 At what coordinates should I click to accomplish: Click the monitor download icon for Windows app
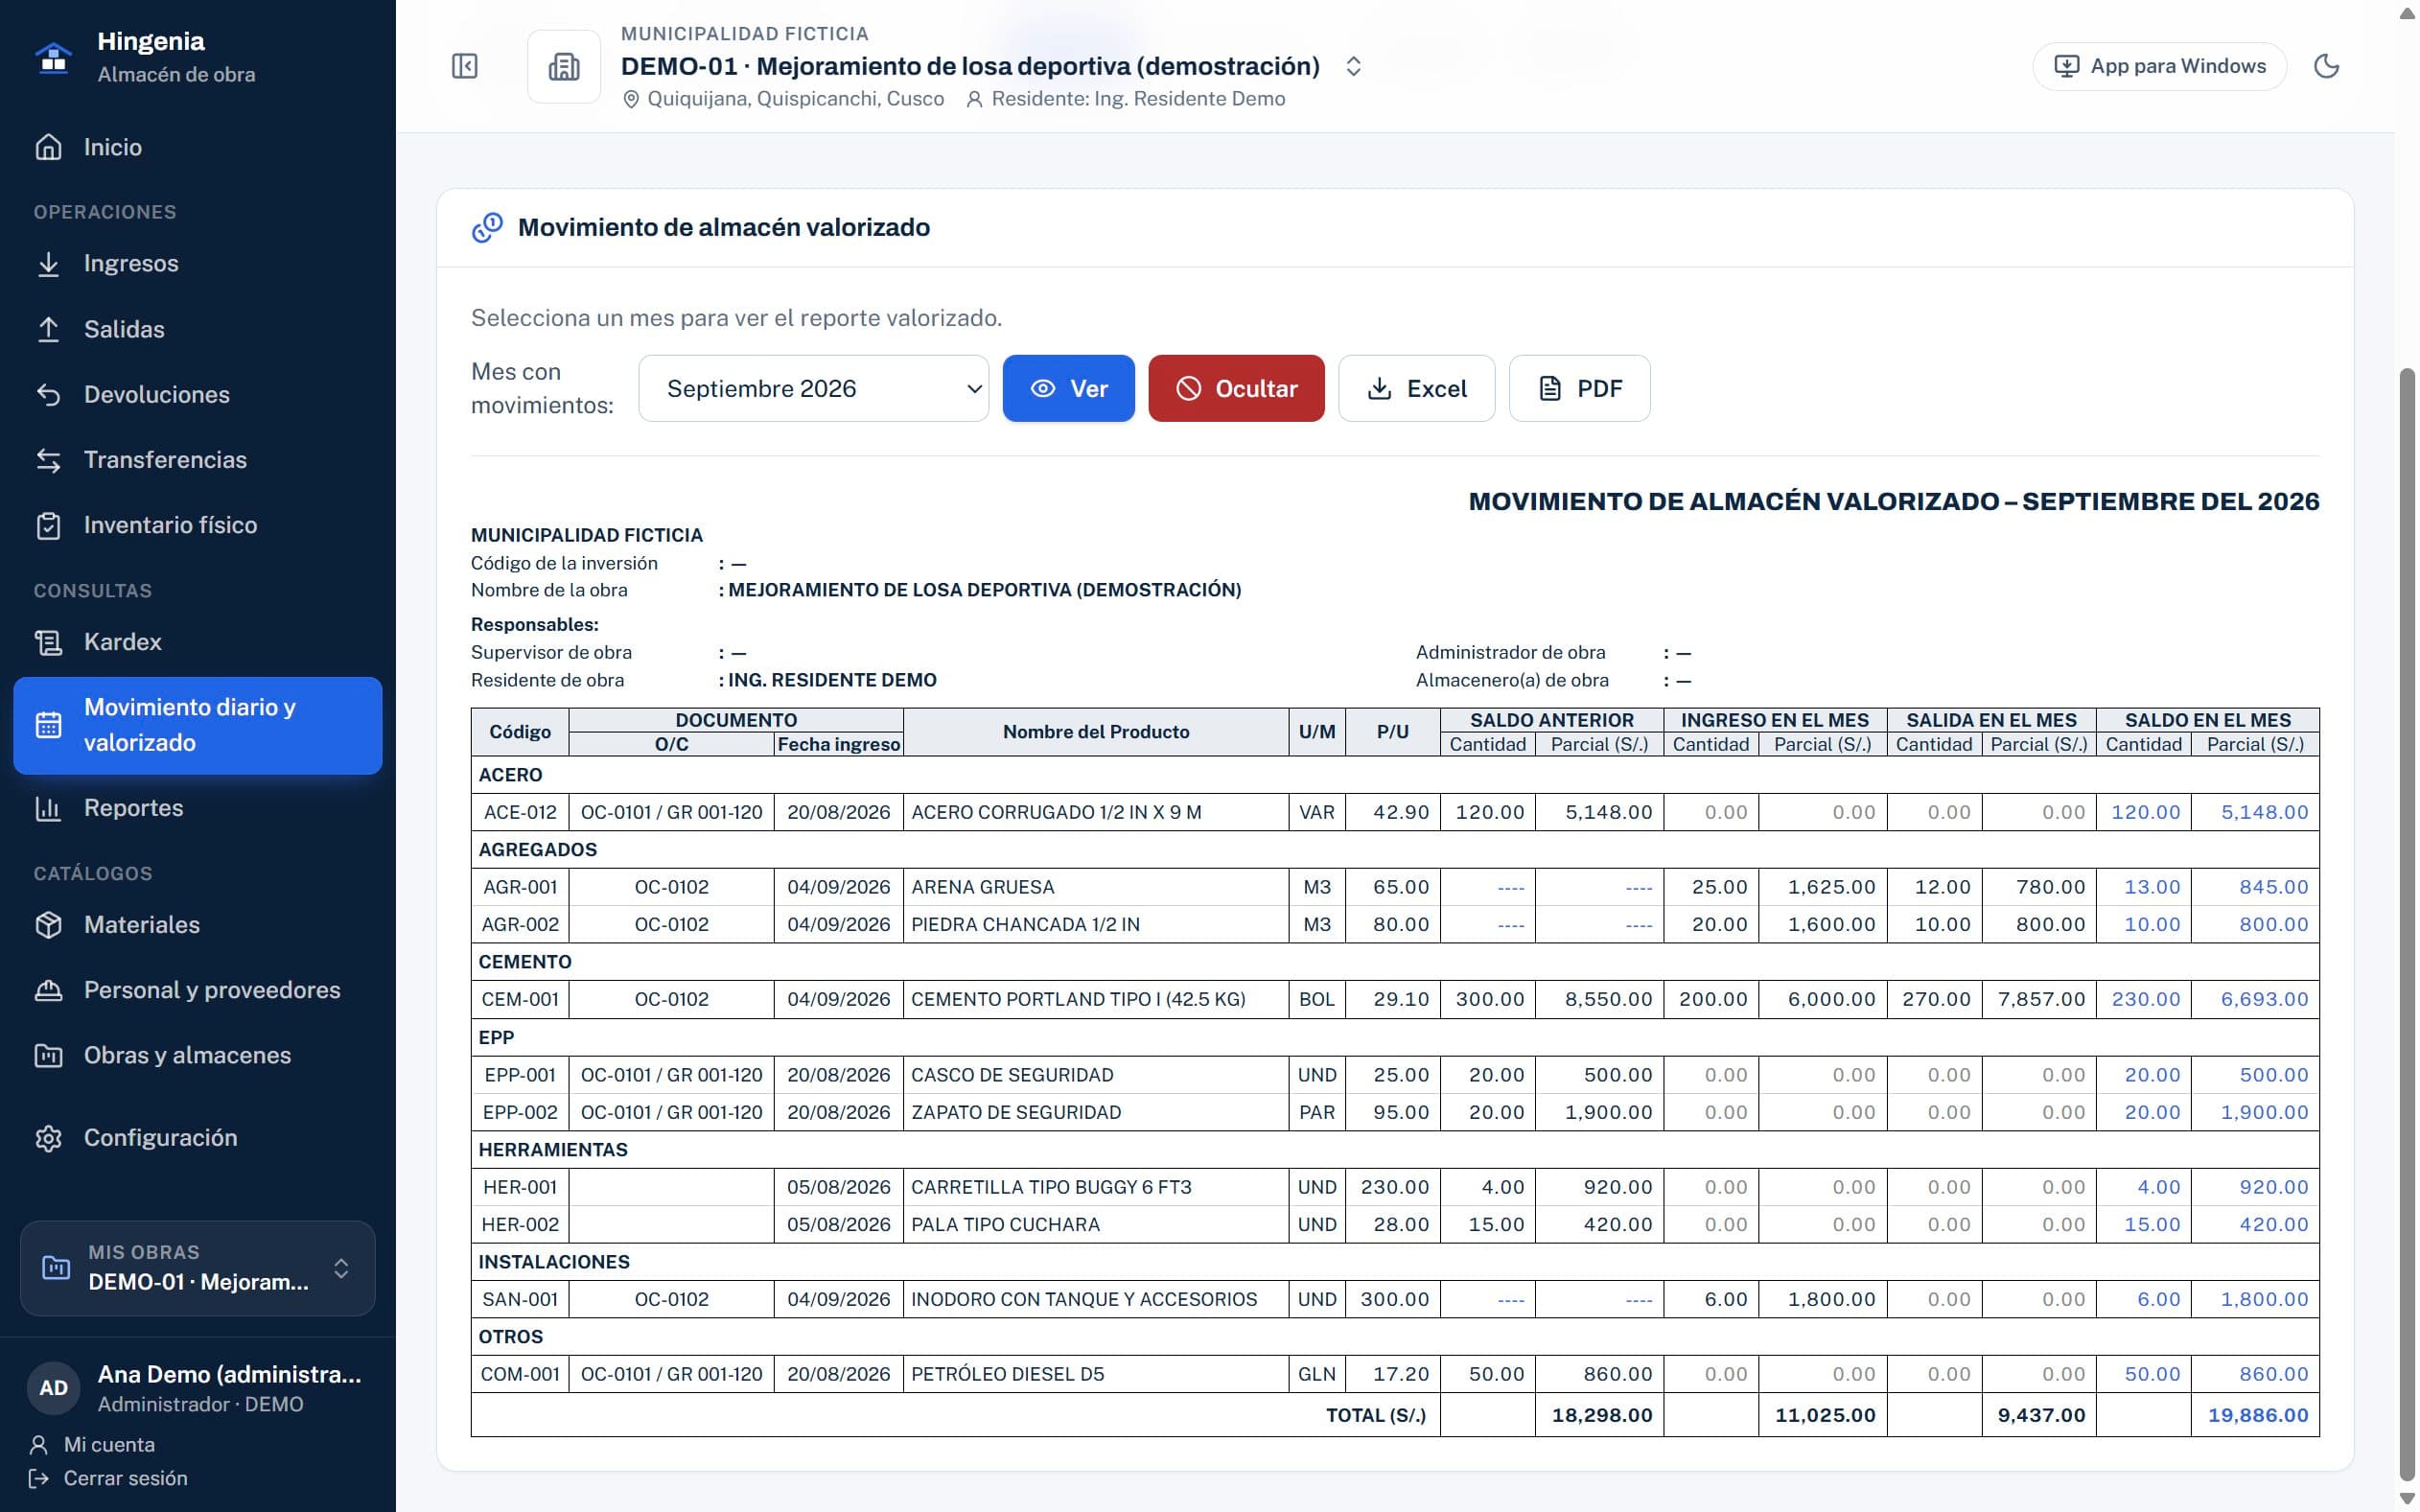pyautogui.click(x=2066, y=66)
